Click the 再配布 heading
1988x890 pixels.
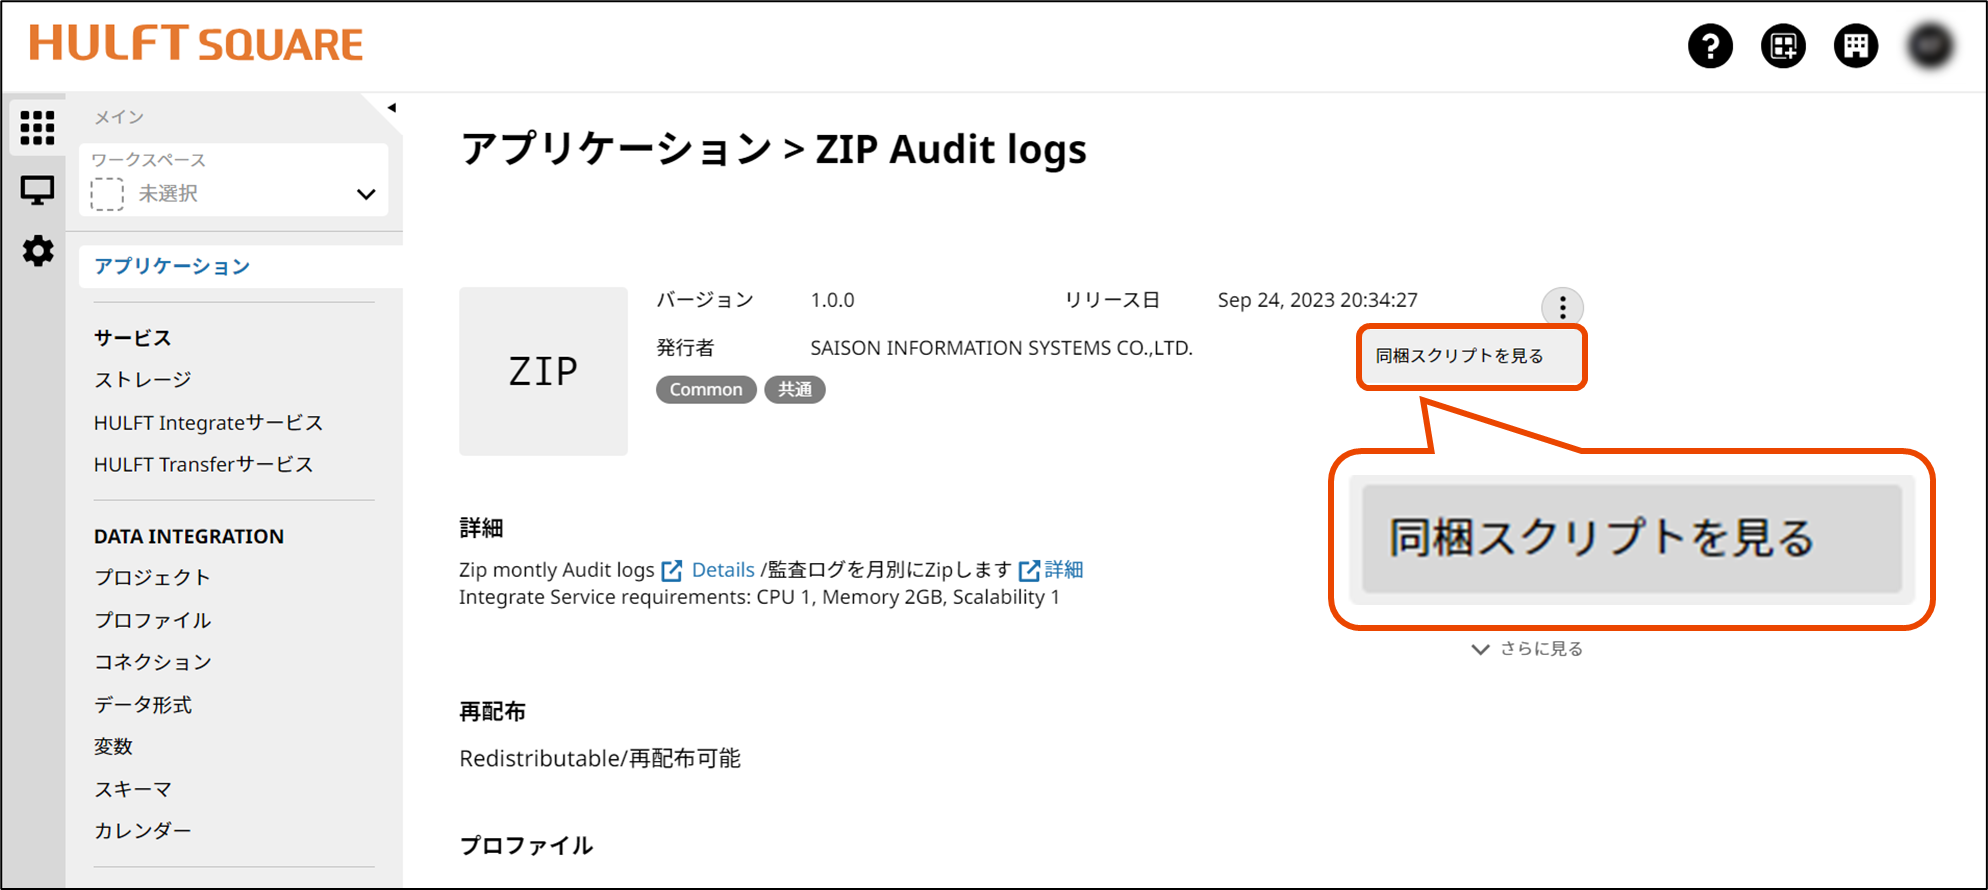point(492,712)
